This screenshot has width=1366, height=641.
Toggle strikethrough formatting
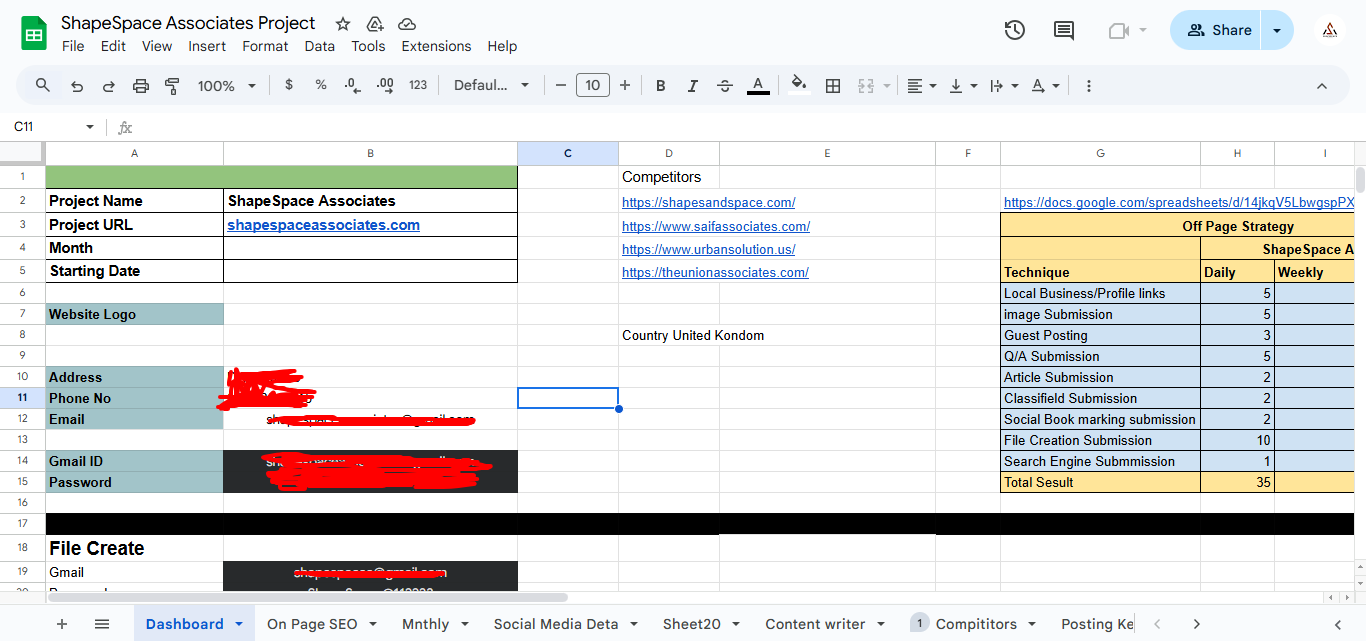[725, 86]
